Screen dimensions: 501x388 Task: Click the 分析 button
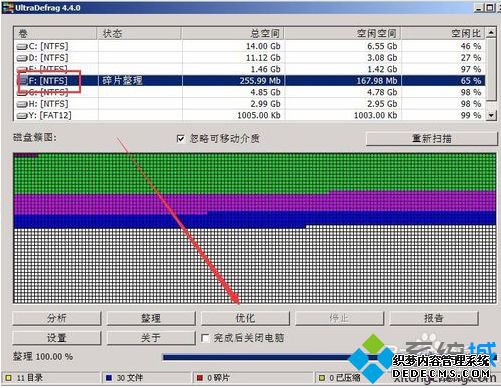coord(57,318)
